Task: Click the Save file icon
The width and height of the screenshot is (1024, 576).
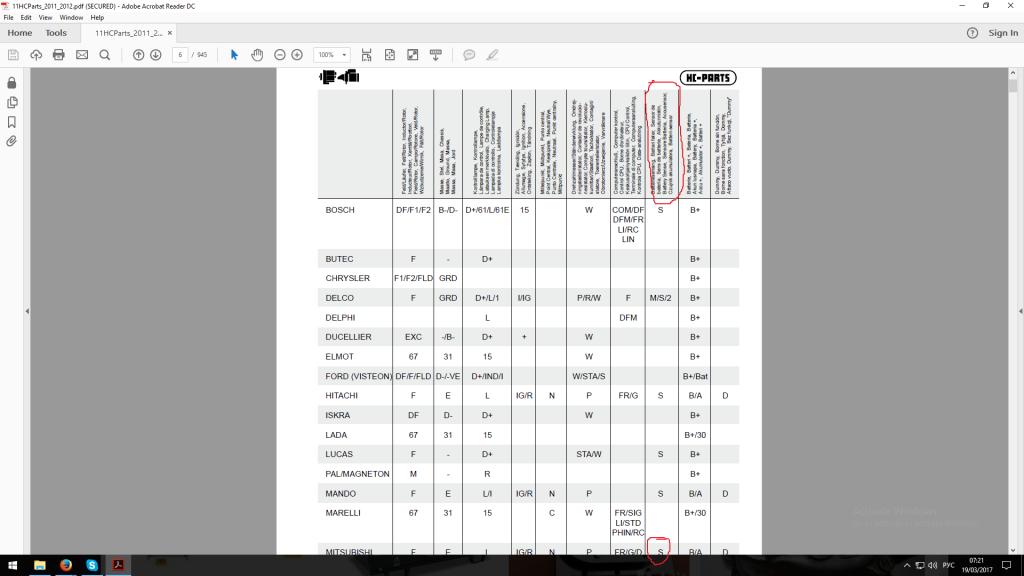Action: coord(13,55)
